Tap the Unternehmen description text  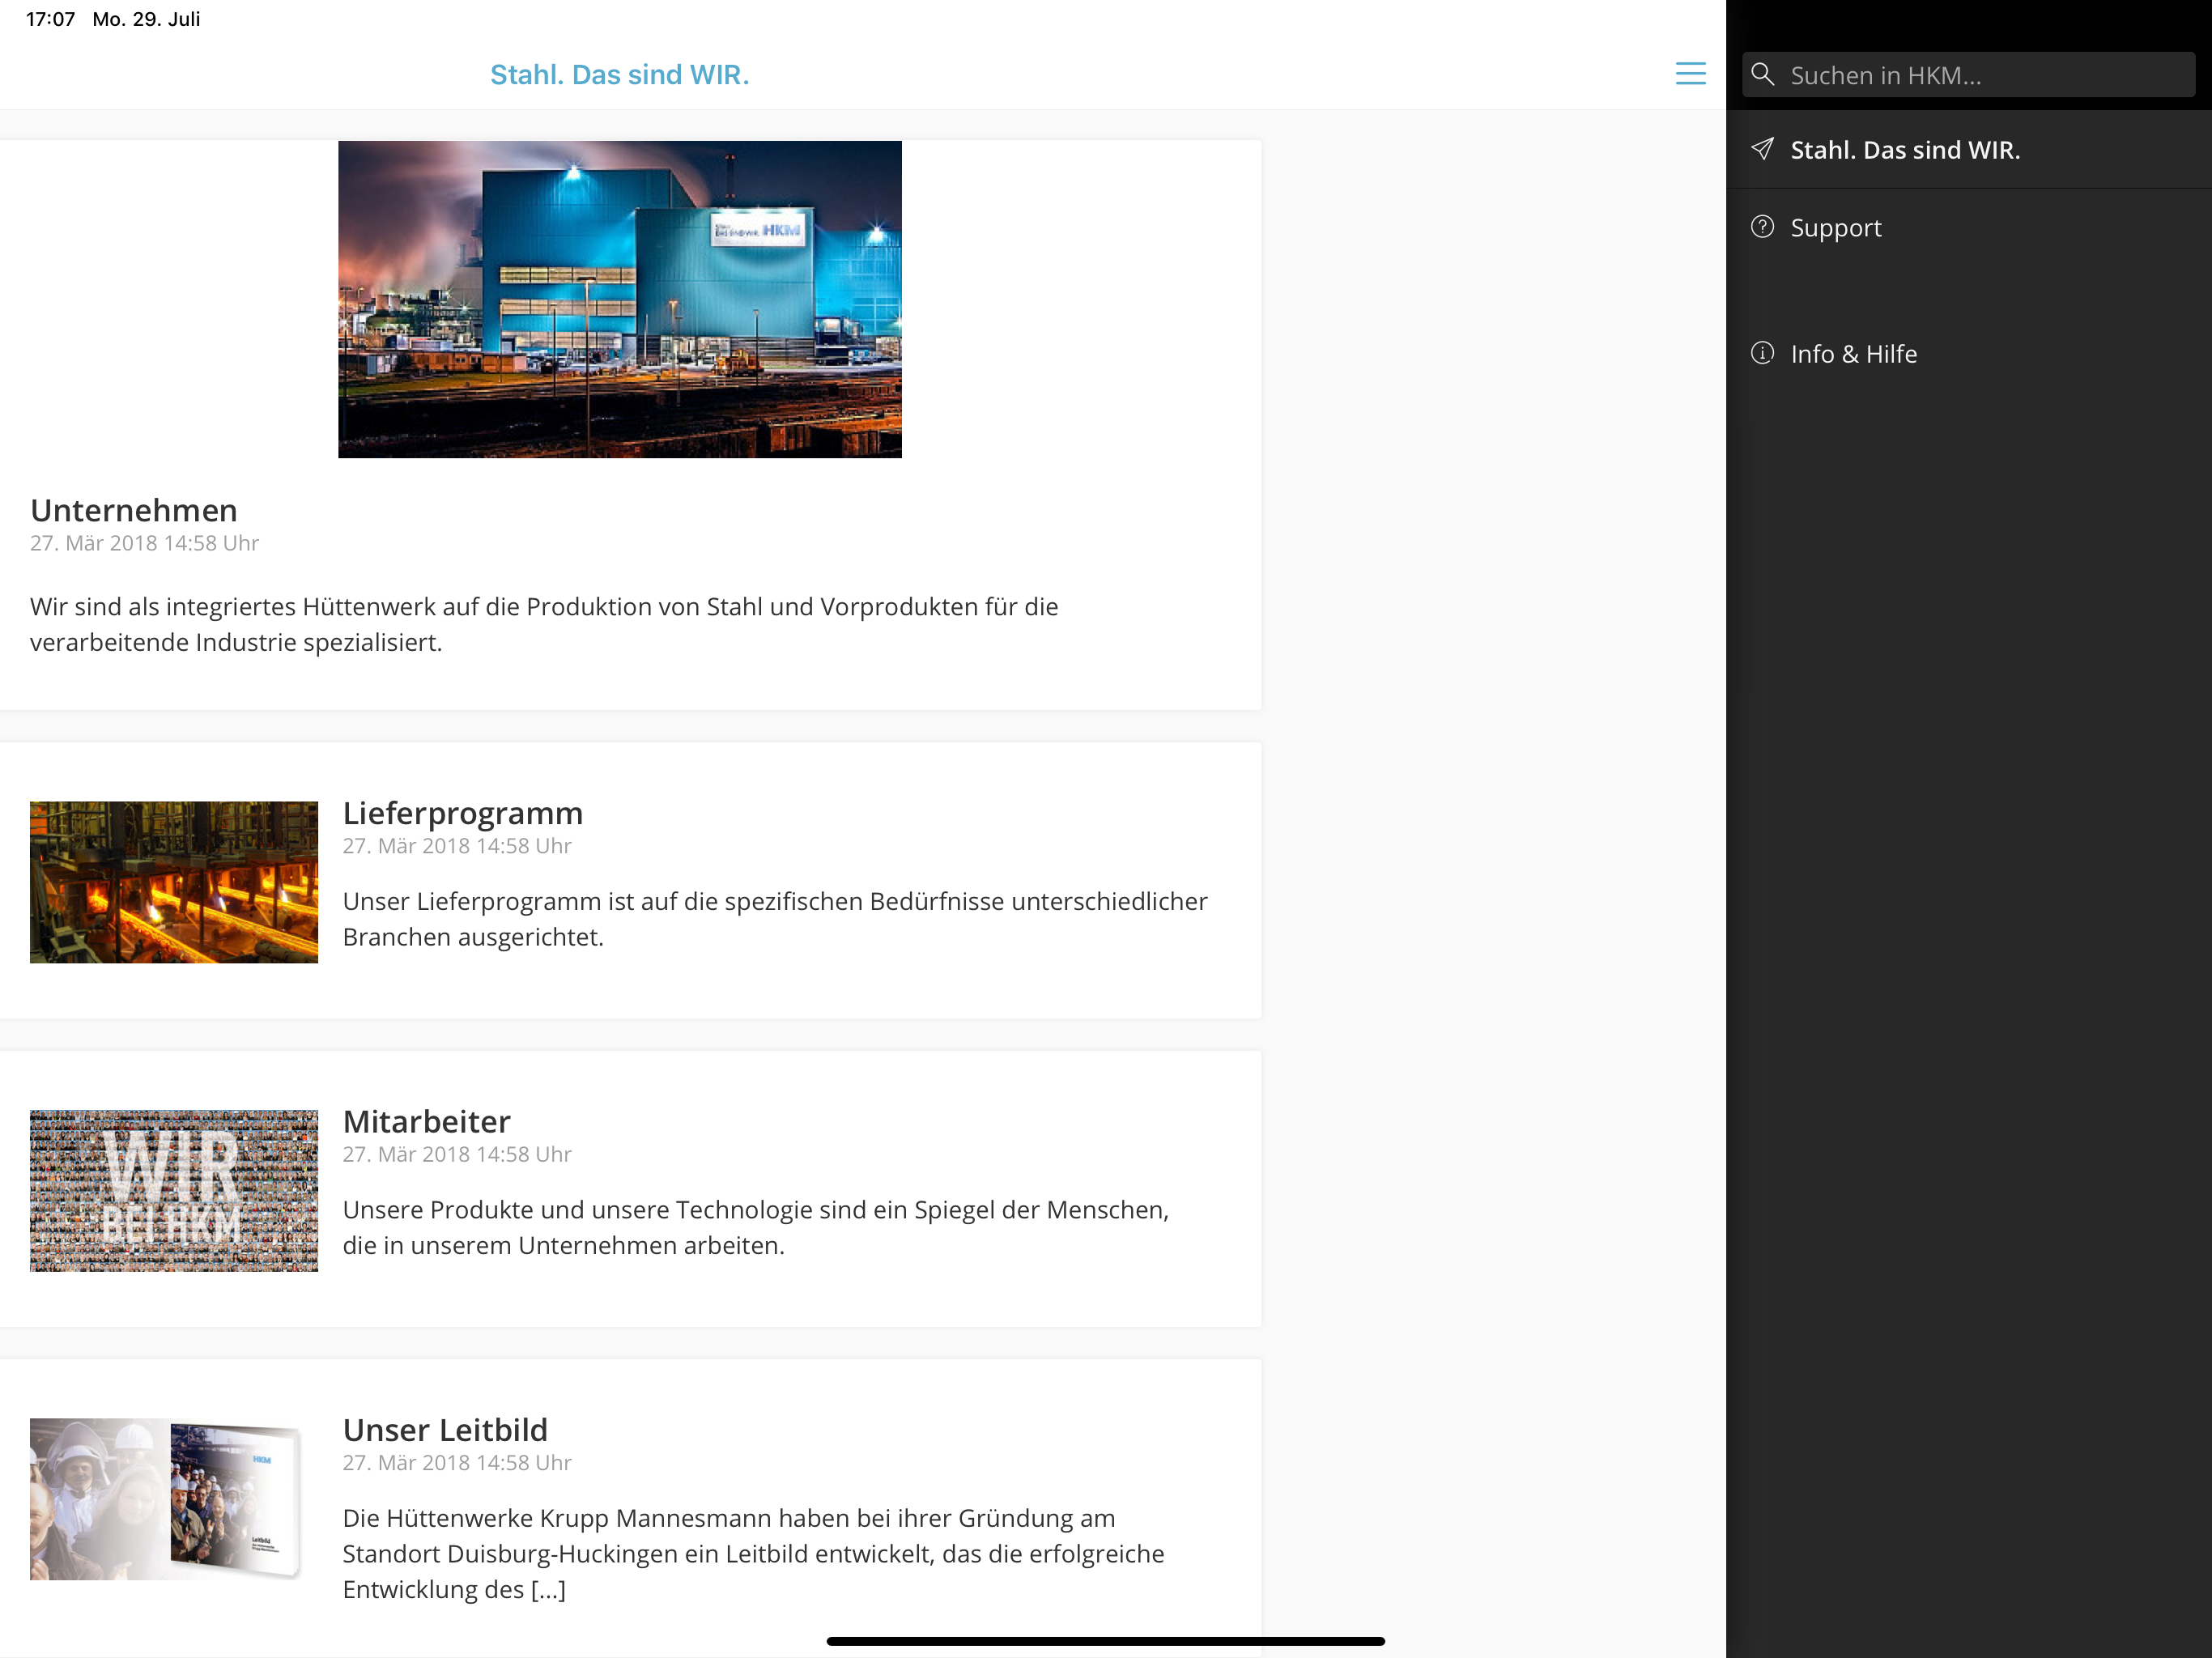point(544,625)
